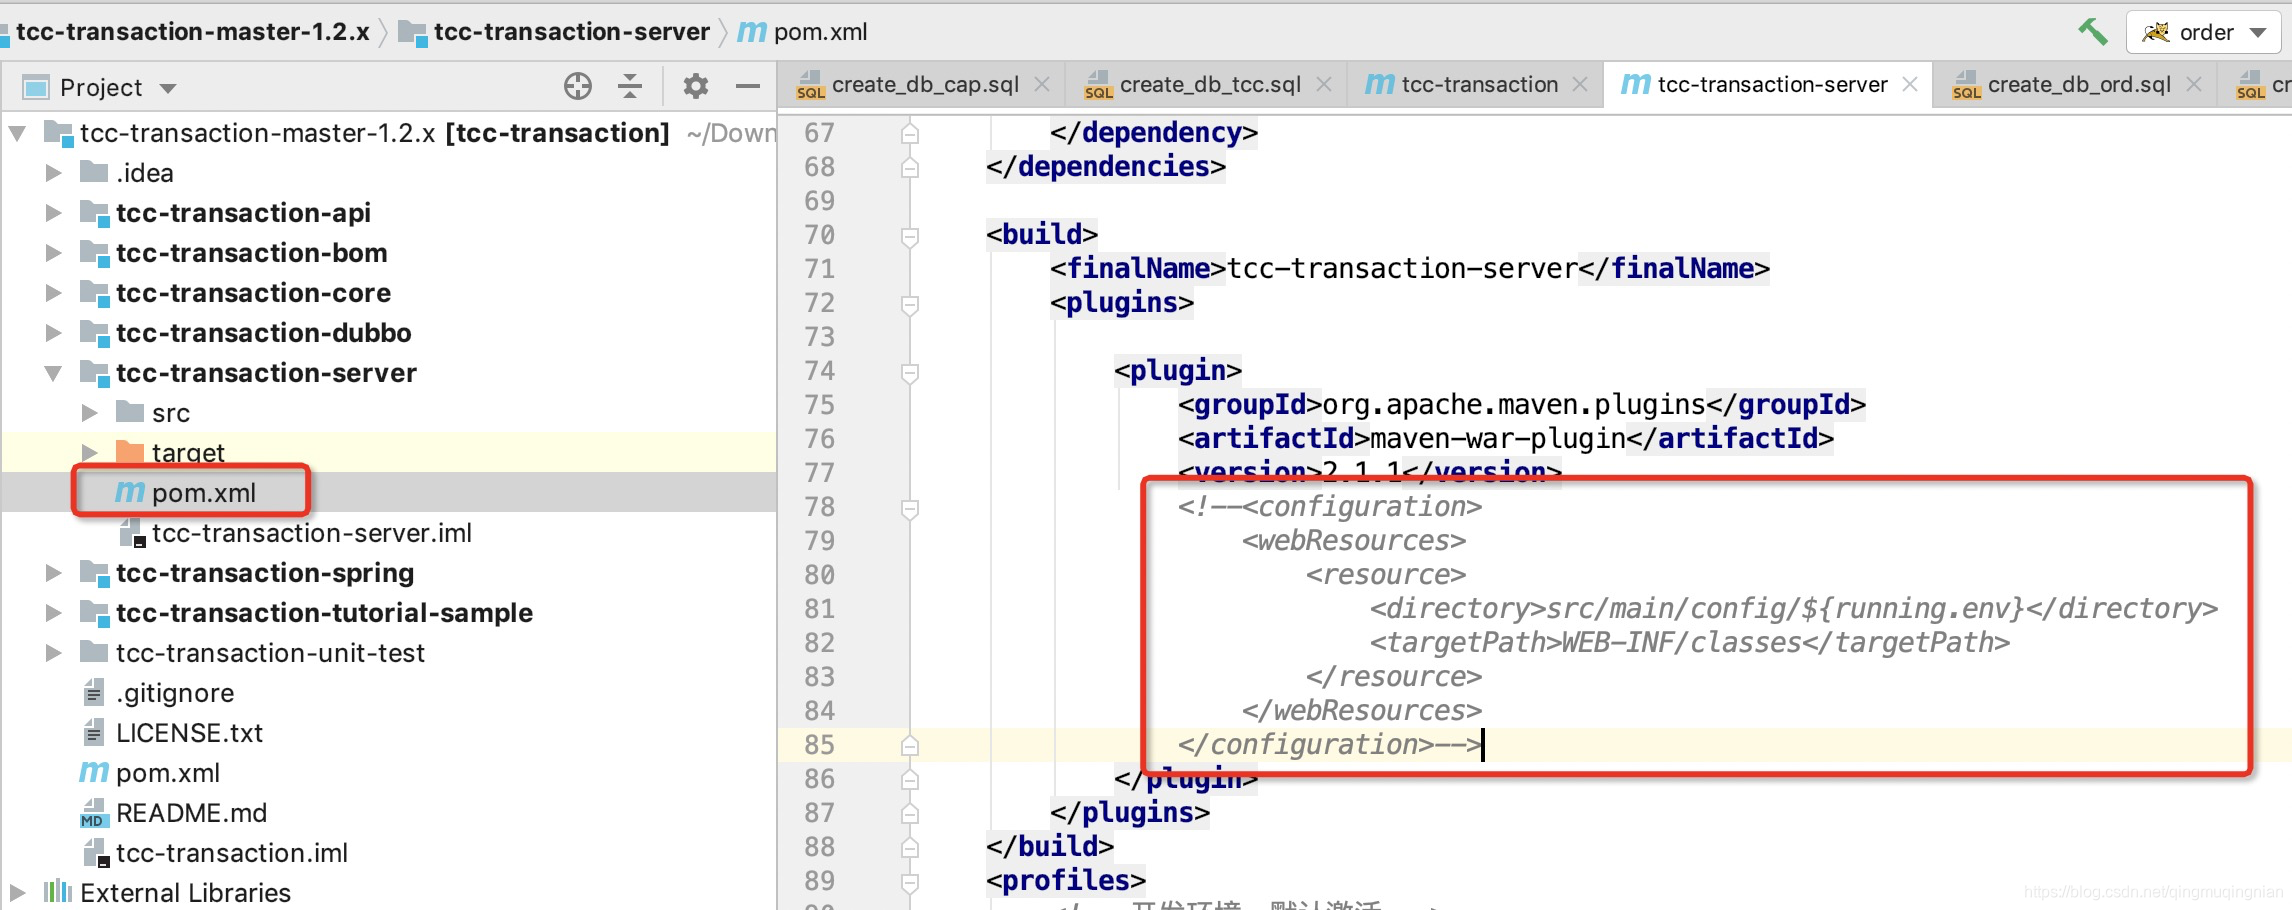Viewport: 2292px width, 910px height.
Task: Expand the .idea folder
Action: coord(53,173)
